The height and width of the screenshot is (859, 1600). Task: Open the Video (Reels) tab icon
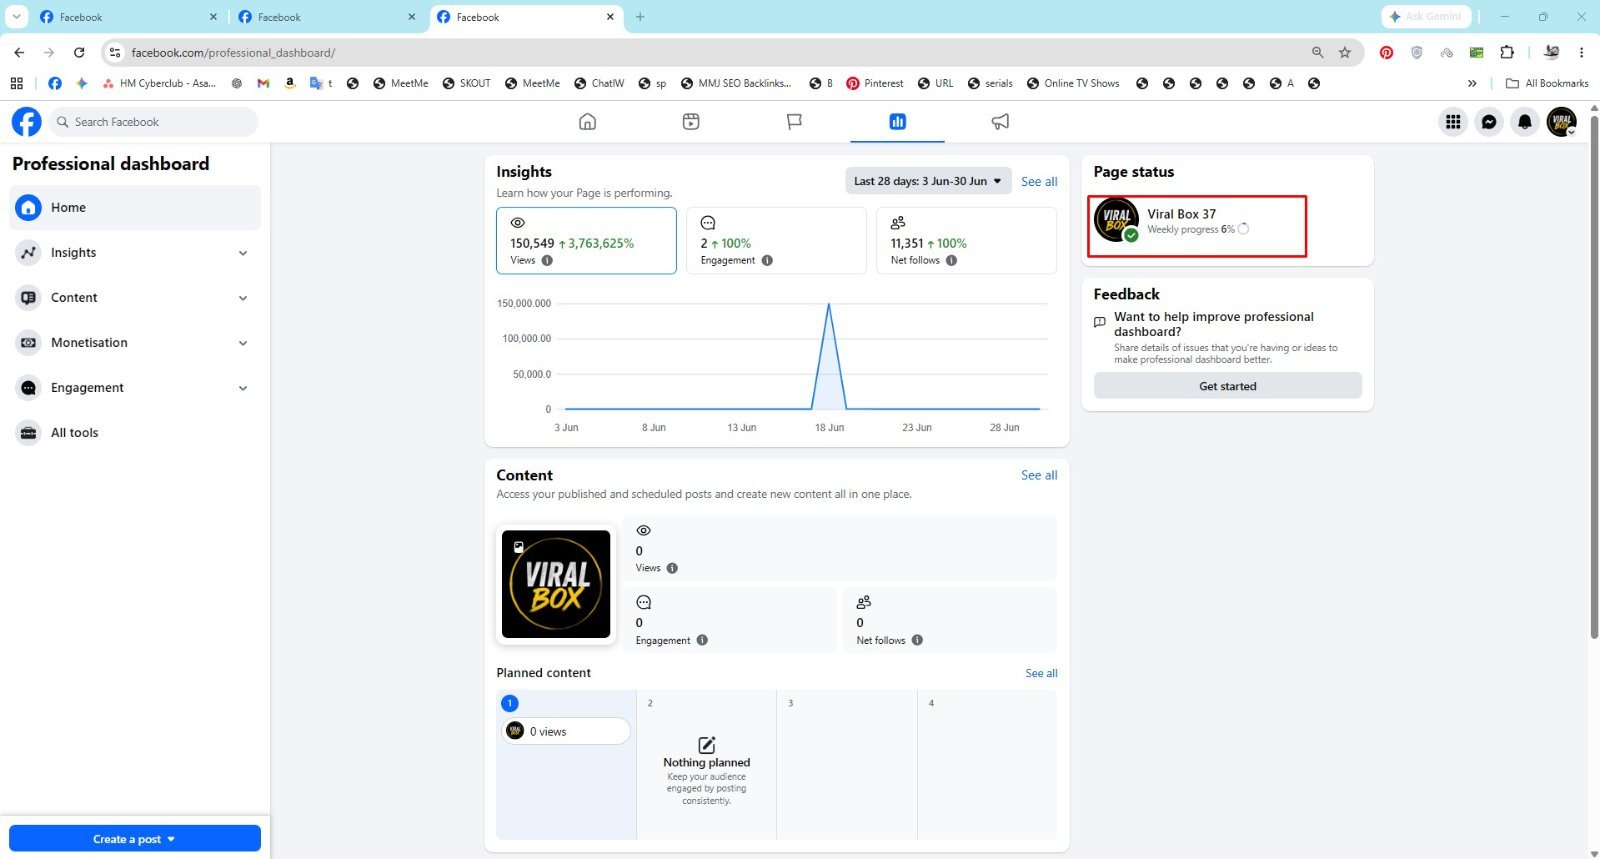(x=691, y=122)
